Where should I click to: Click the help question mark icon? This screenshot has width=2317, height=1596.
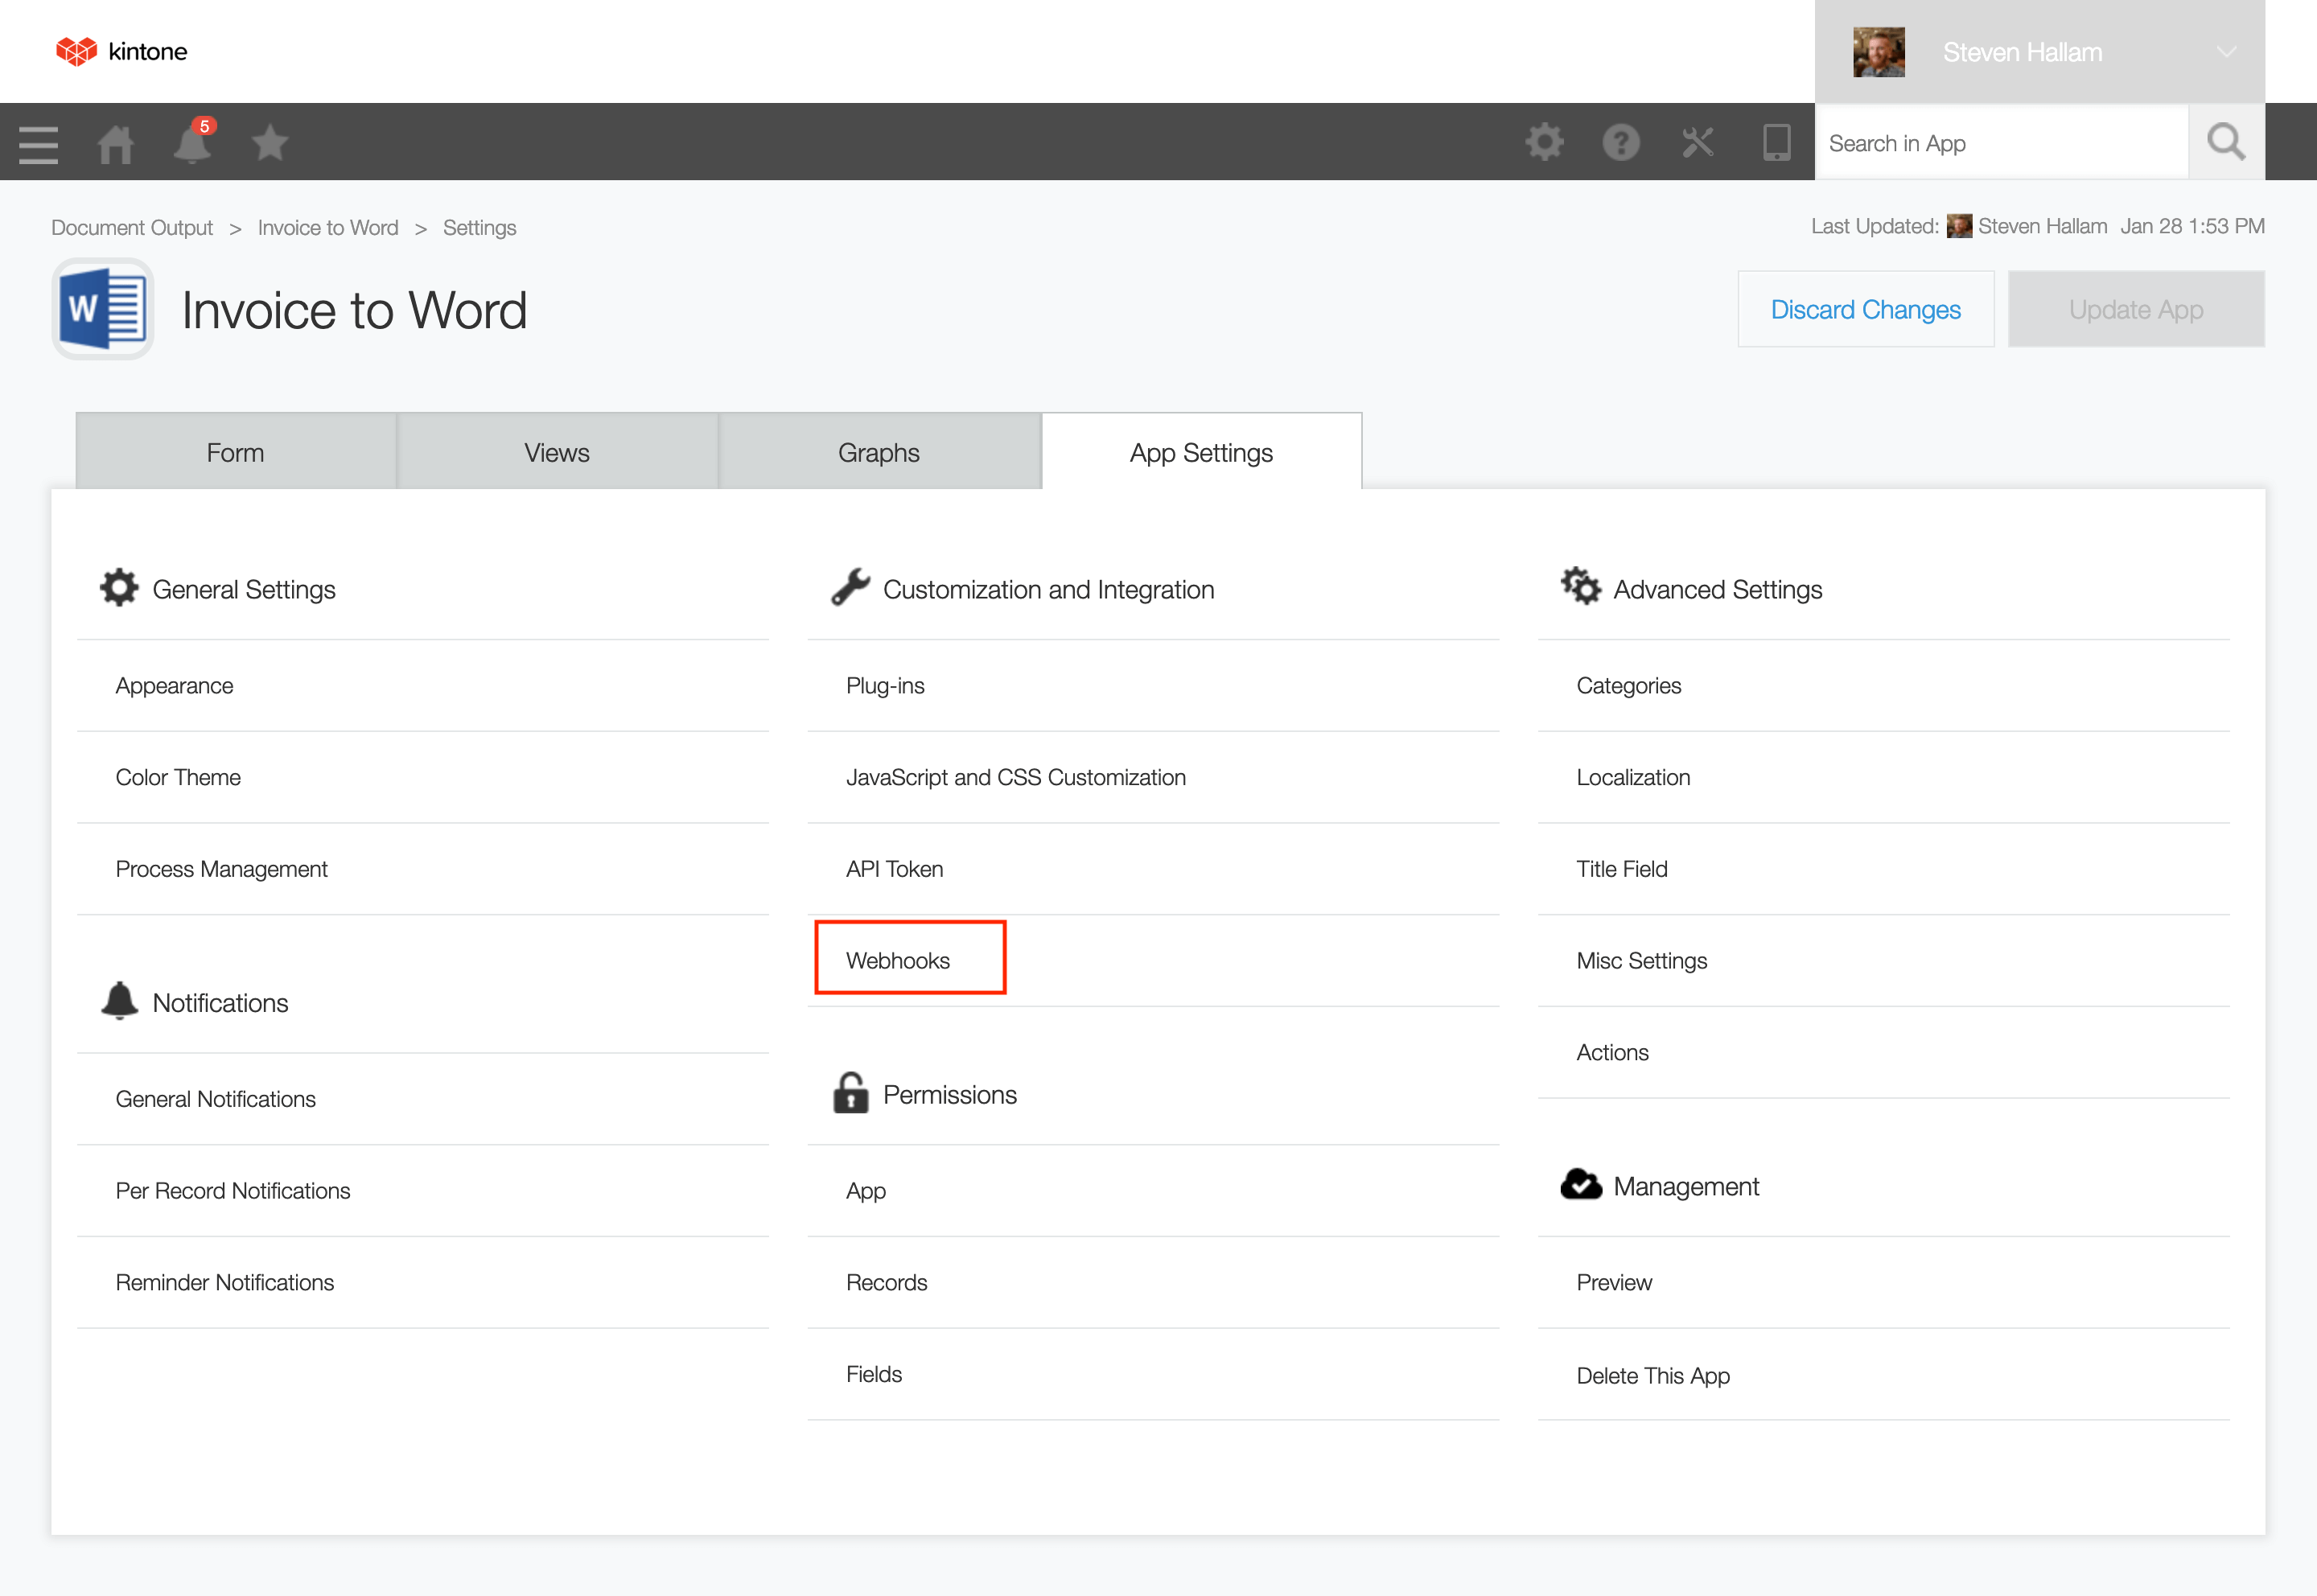pos(1621,142)
